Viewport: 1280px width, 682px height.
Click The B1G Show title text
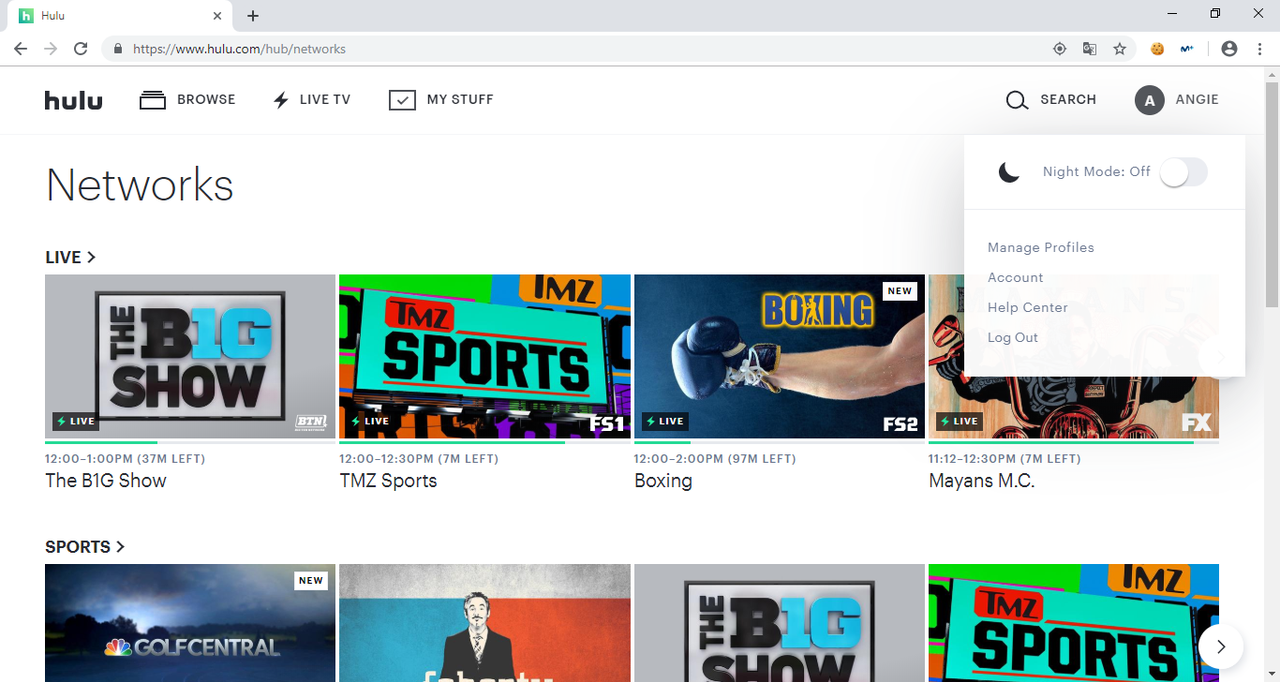(106, 481)
